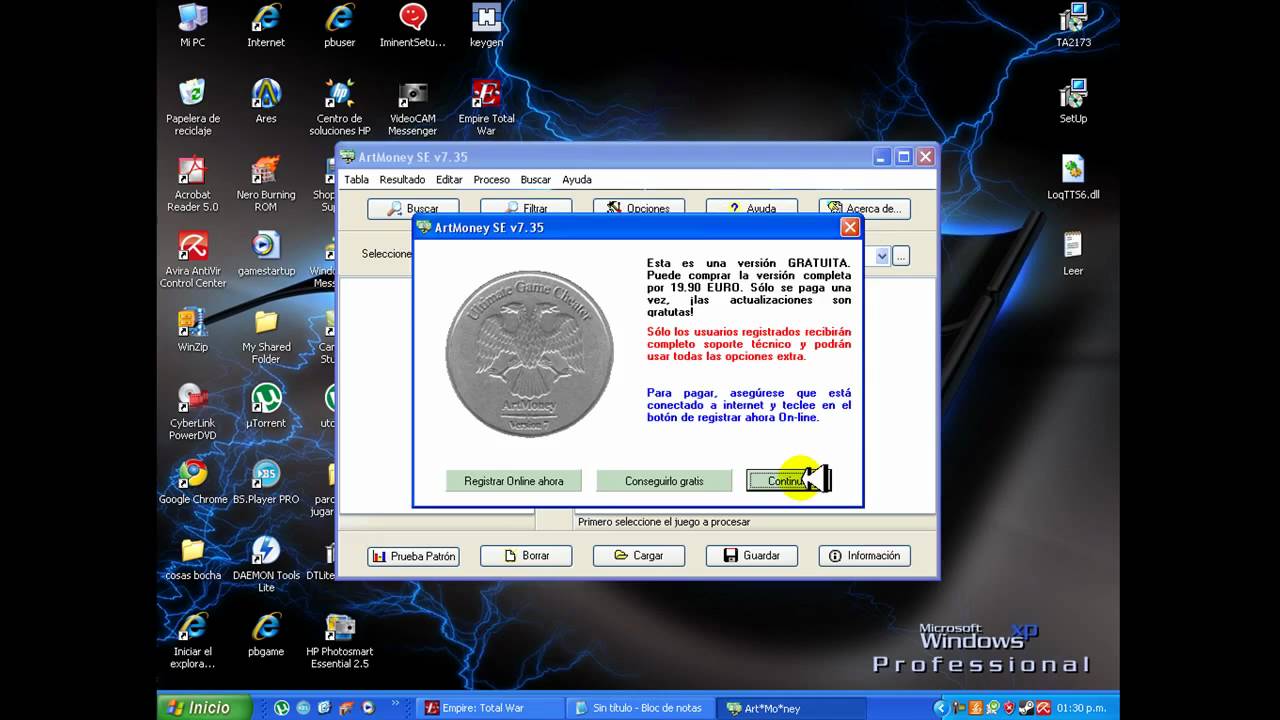1280x720 pixels.
Task: Select the WinZip desktop icon
Action: (192, 330)
